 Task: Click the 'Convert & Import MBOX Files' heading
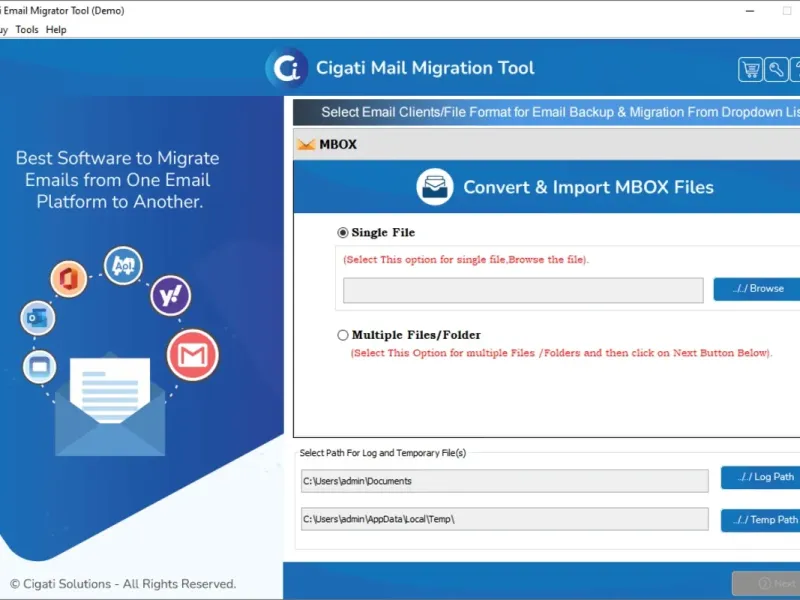click(588, 187)
